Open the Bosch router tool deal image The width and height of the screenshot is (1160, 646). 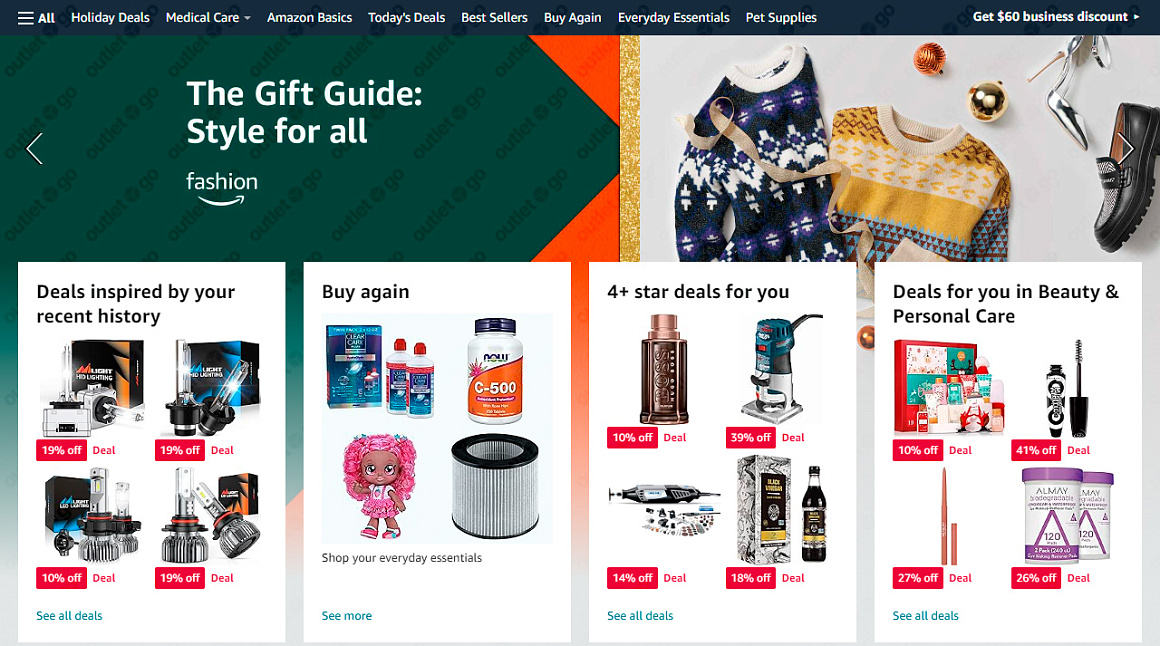coord(782,369)
